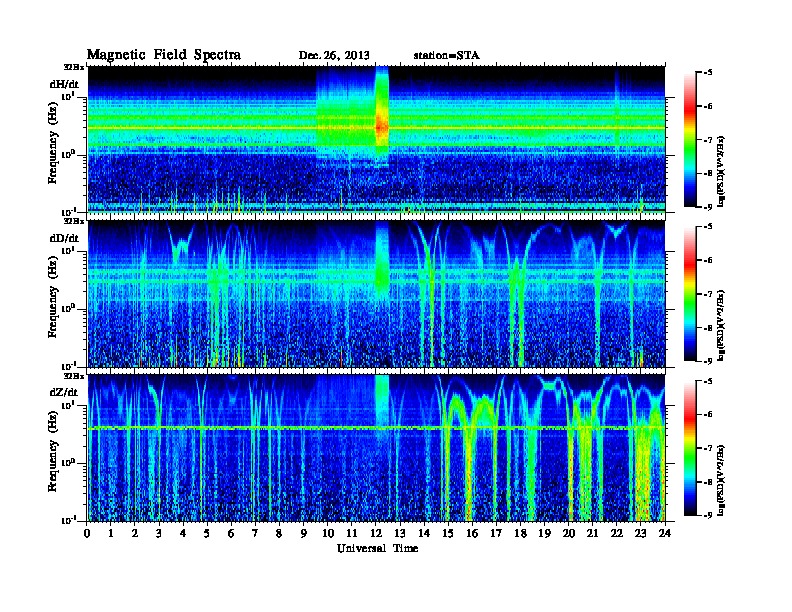This screenshot has height=612, width=792.
Task: Click hour tick "23" on the time axis
Action: [x=640, y=533]
